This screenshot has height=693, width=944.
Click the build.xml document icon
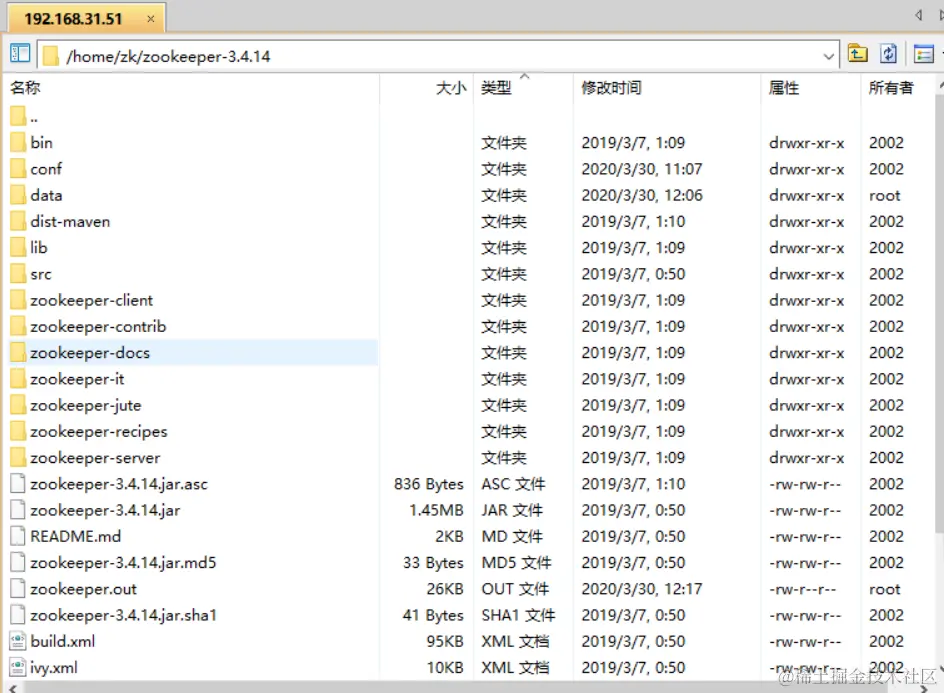point(18,641)
